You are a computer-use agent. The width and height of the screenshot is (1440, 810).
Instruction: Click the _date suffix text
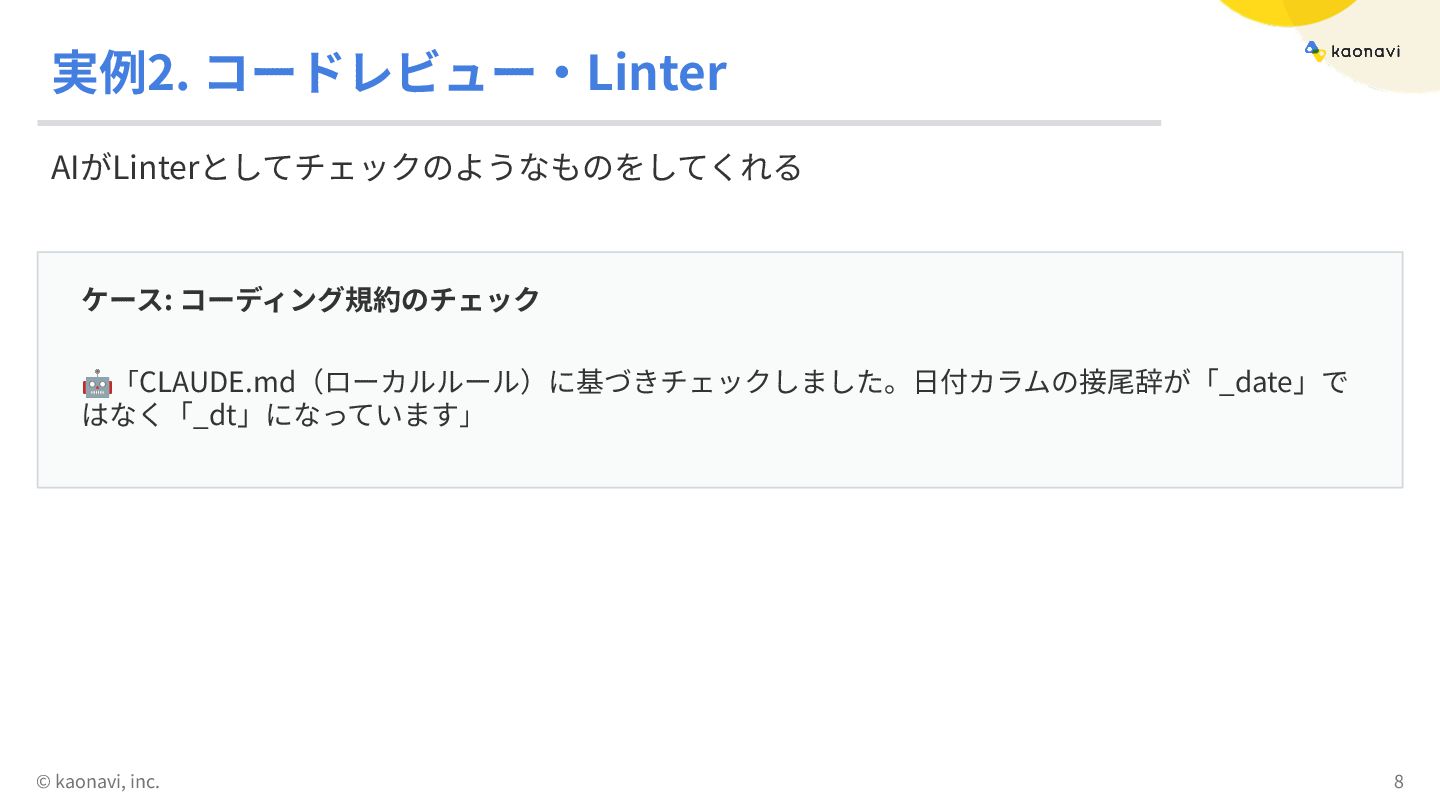[1256, 383]
